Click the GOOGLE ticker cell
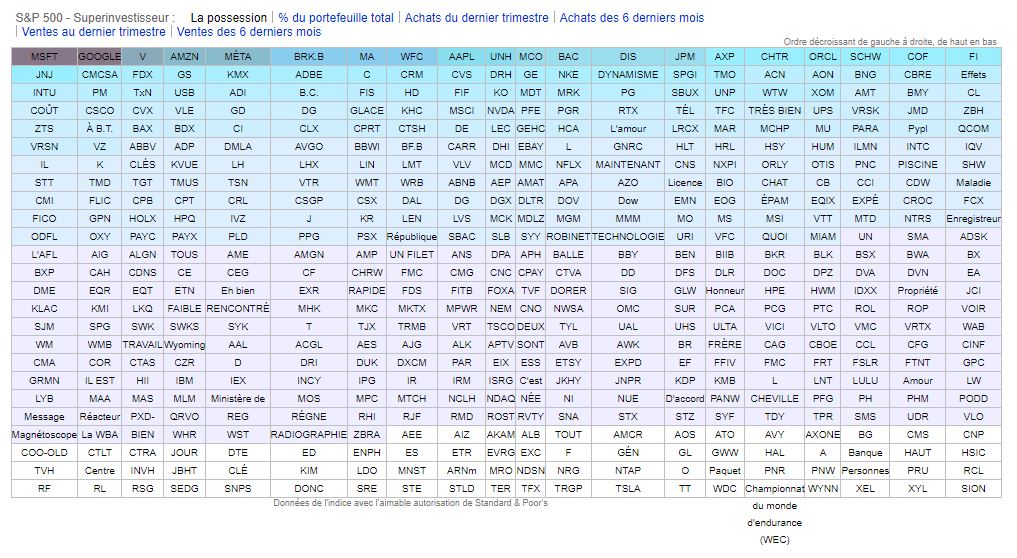This screenshot has height=558, width=1017. pyautogui.click(x=99, y=56)
